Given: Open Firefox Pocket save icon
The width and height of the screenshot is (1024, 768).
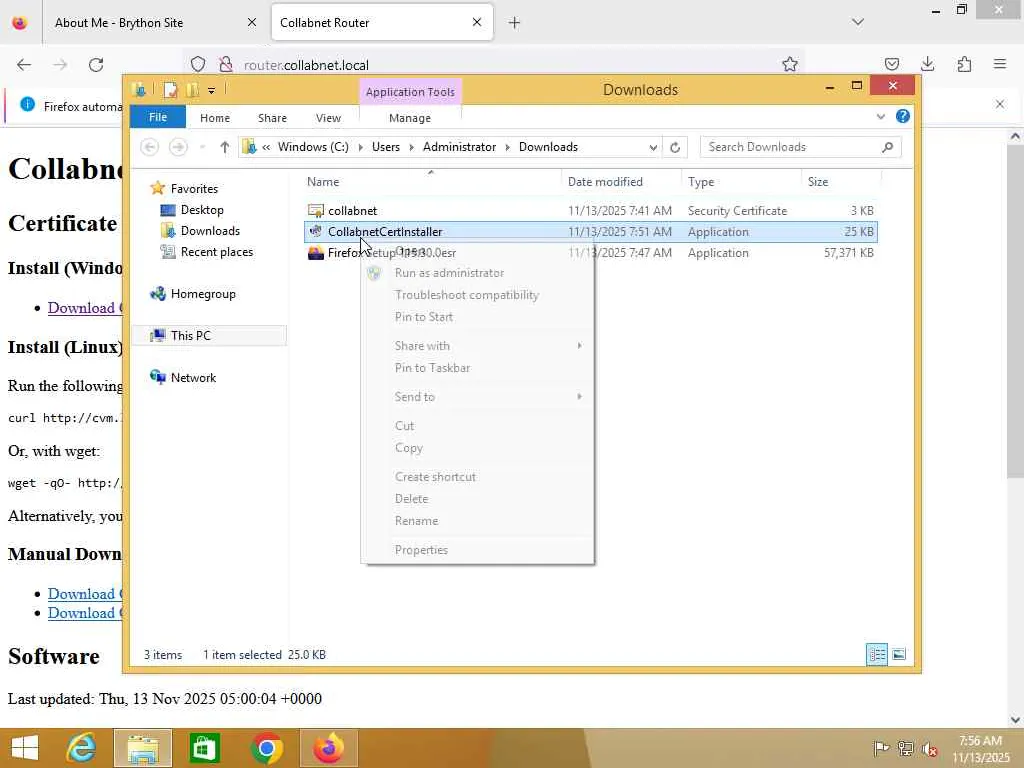Looking at the screenshot, I should pos(891,64).
